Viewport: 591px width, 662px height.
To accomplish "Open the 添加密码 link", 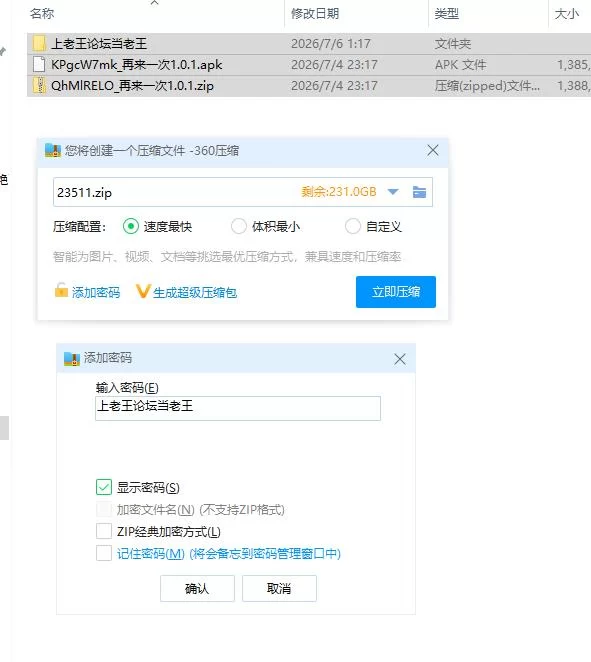I will coord(96,292).
